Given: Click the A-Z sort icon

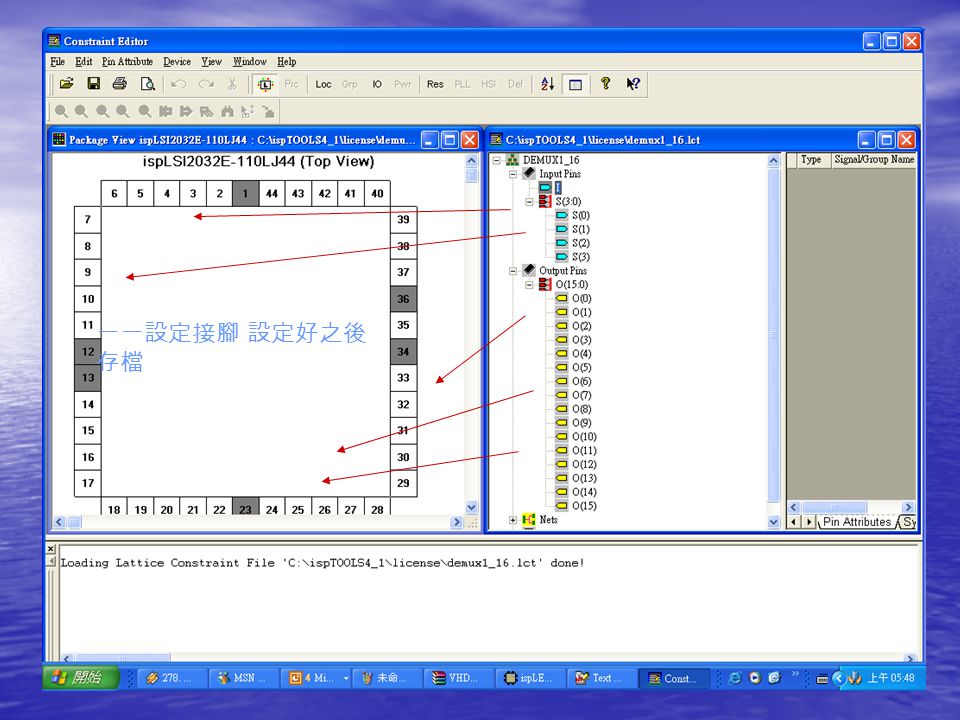Looking at the screenshot, I should click(x=547, y=84).
